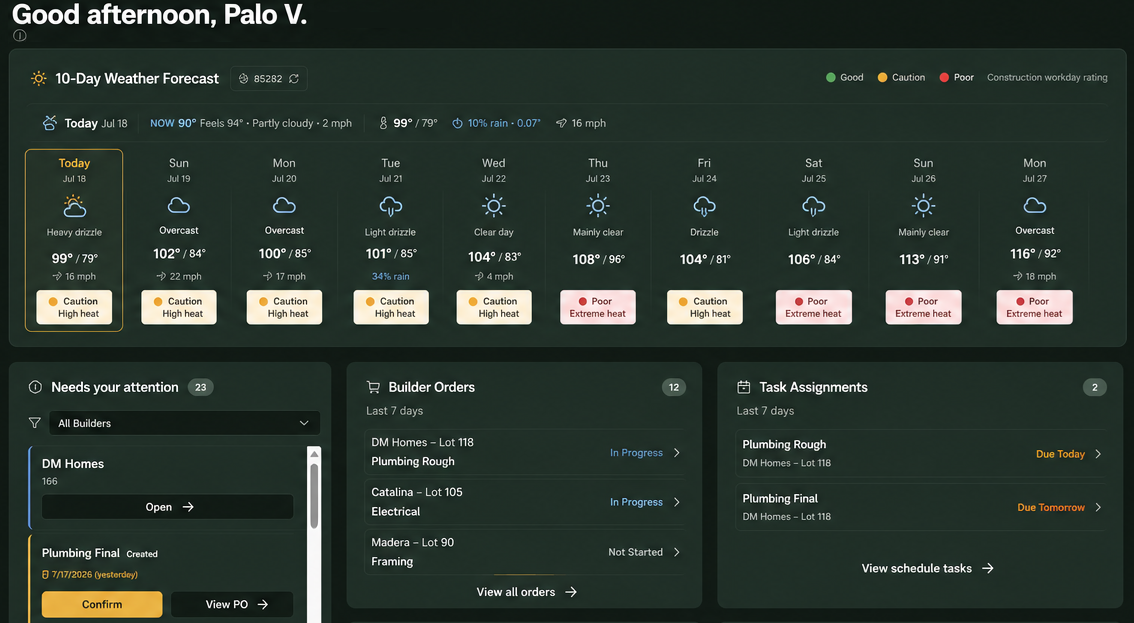Expand the Catalina Lot 105 order chevron
Viewport: 1134px width, 623px height.
677,502
